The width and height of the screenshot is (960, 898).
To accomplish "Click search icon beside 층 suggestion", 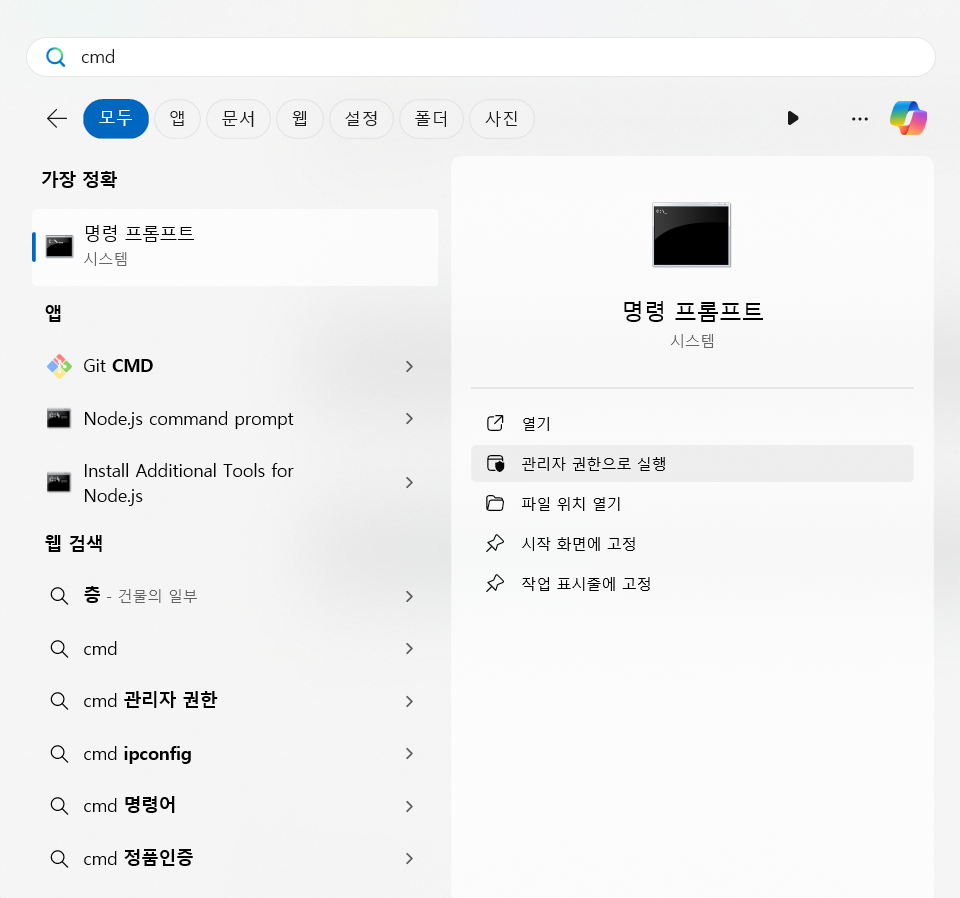I will click(x=59, y=596).
